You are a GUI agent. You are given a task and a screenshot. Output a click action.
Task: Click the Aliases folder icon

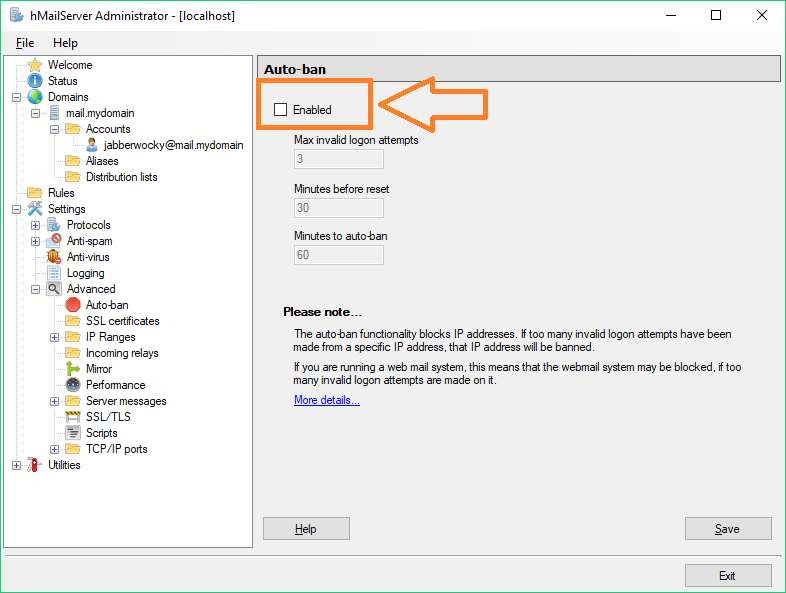73,161
